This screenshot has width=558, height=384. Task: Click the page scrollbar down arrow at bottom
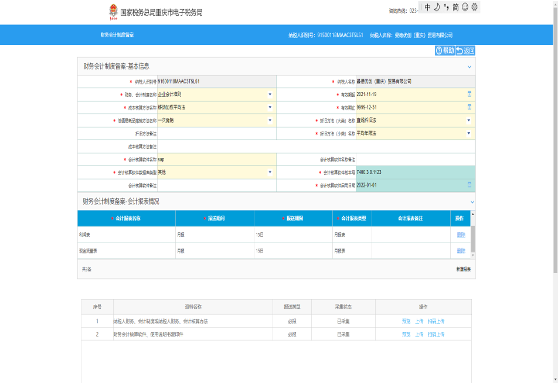pos(555,380)
